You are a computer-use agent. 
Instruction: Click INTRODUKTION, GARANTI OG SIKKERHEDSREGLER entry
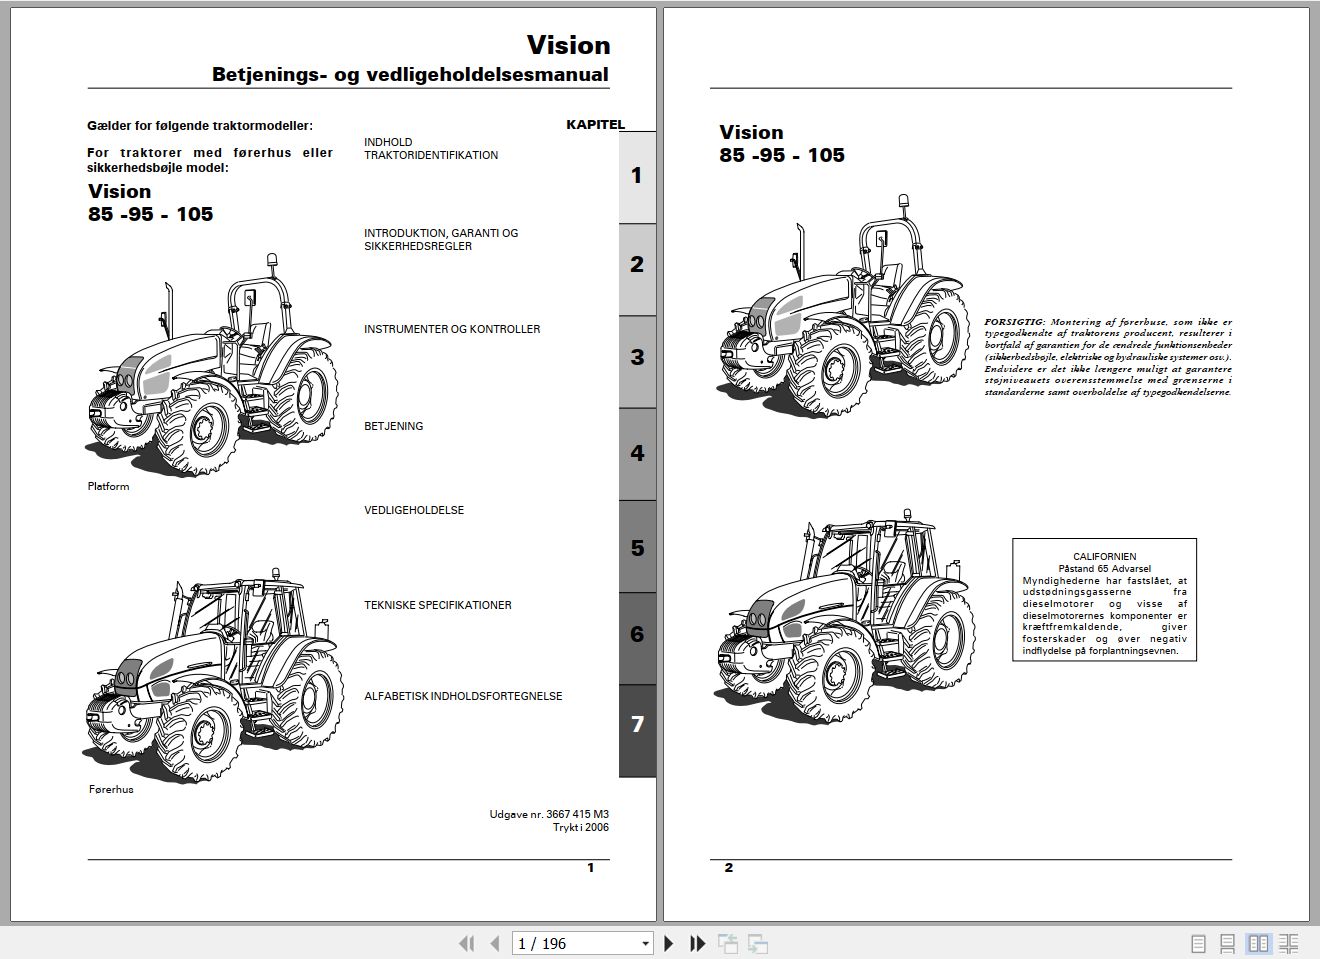(441, 239)
